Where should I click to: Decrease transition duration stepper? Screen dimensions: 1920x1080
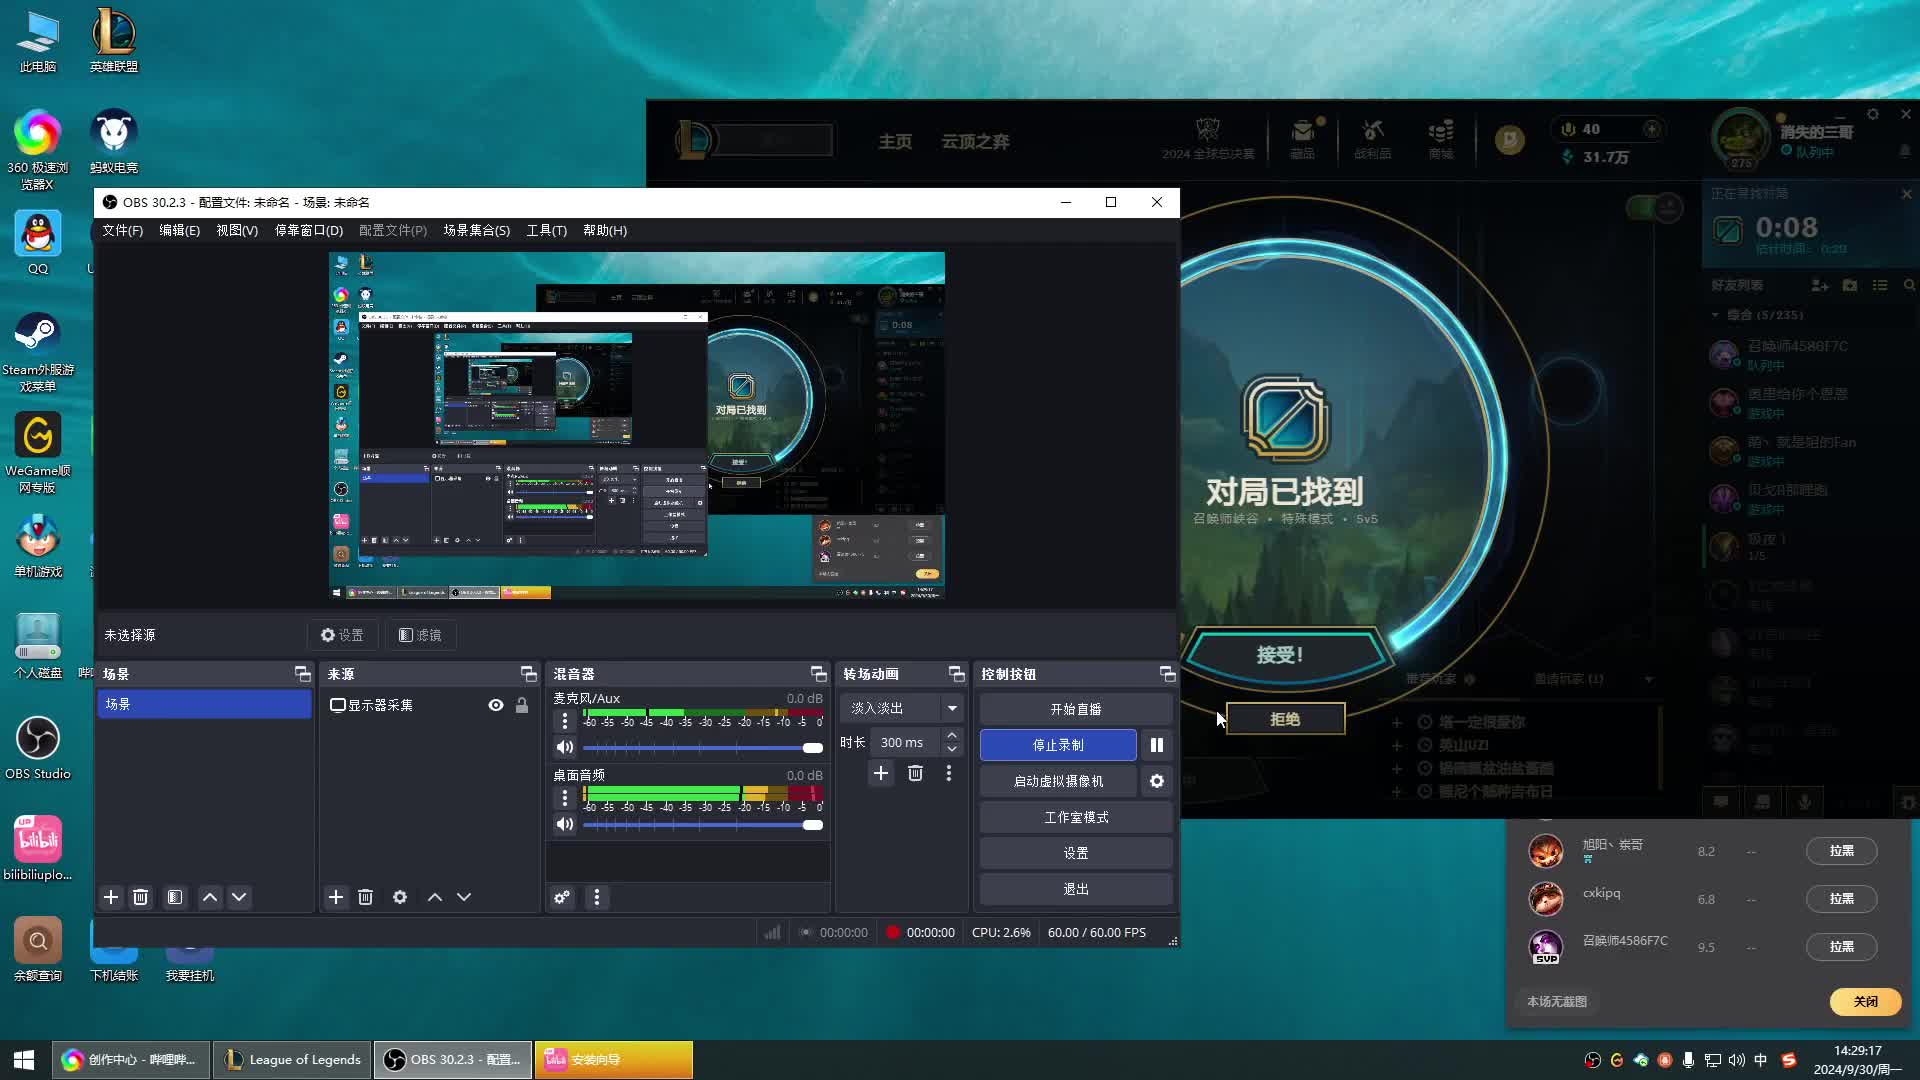pyautogui.click(x=952, y=749)
